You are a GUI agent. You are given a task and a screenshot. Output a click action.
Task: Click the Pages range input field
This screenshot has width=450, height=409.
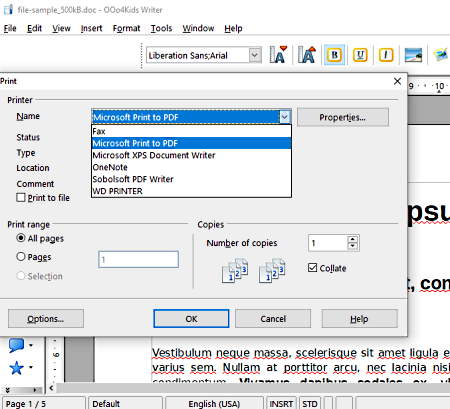tap(138, 259)
